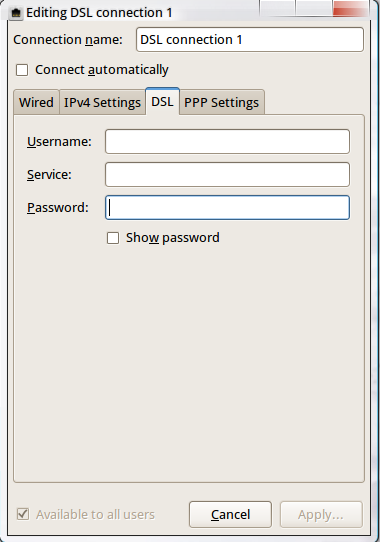
Task: Go to the PPP Settings tab
Action: click(x=221, y=102)
